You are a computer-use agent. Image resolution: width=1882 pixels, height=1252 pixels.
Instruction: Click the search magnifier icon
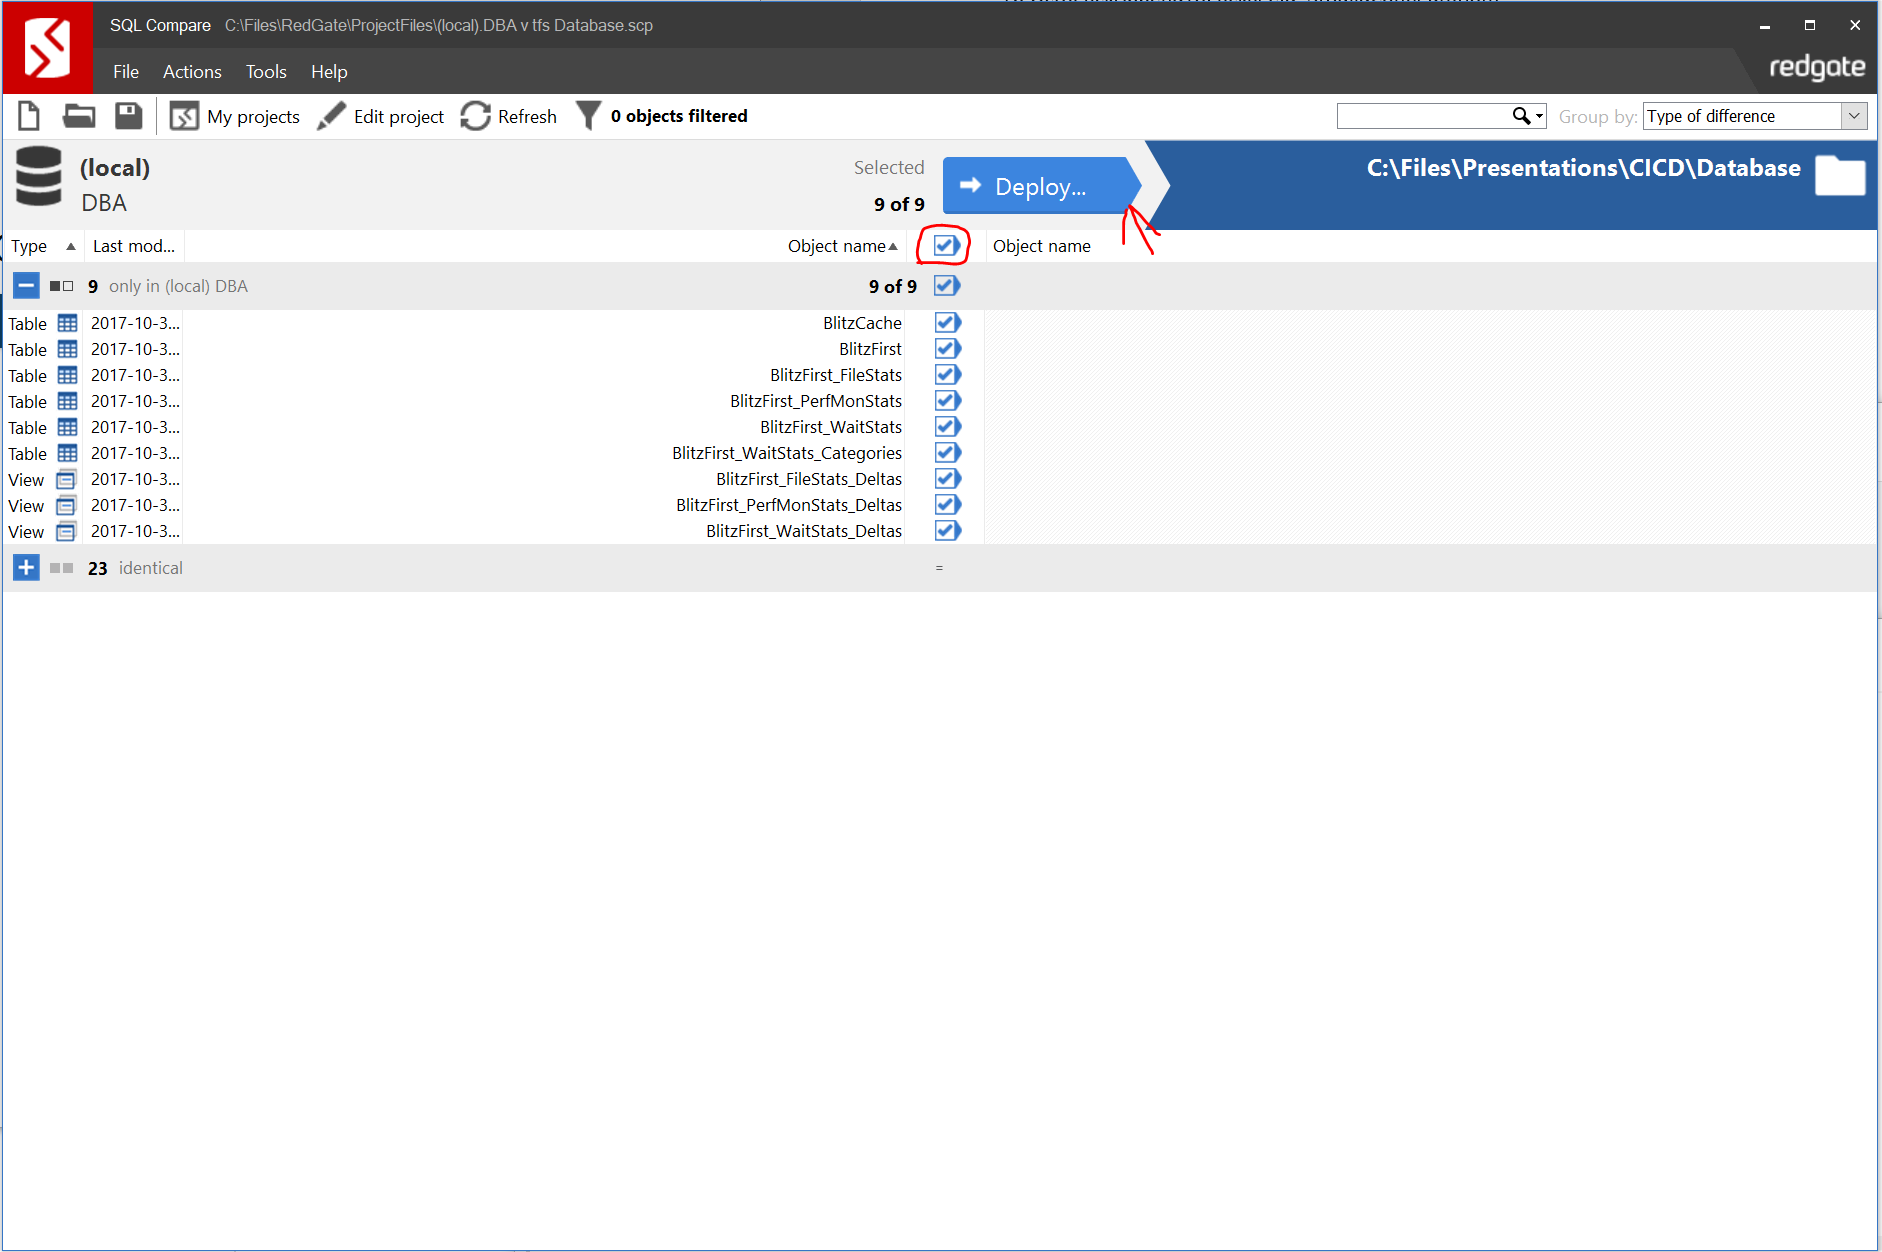[1520, 116]
